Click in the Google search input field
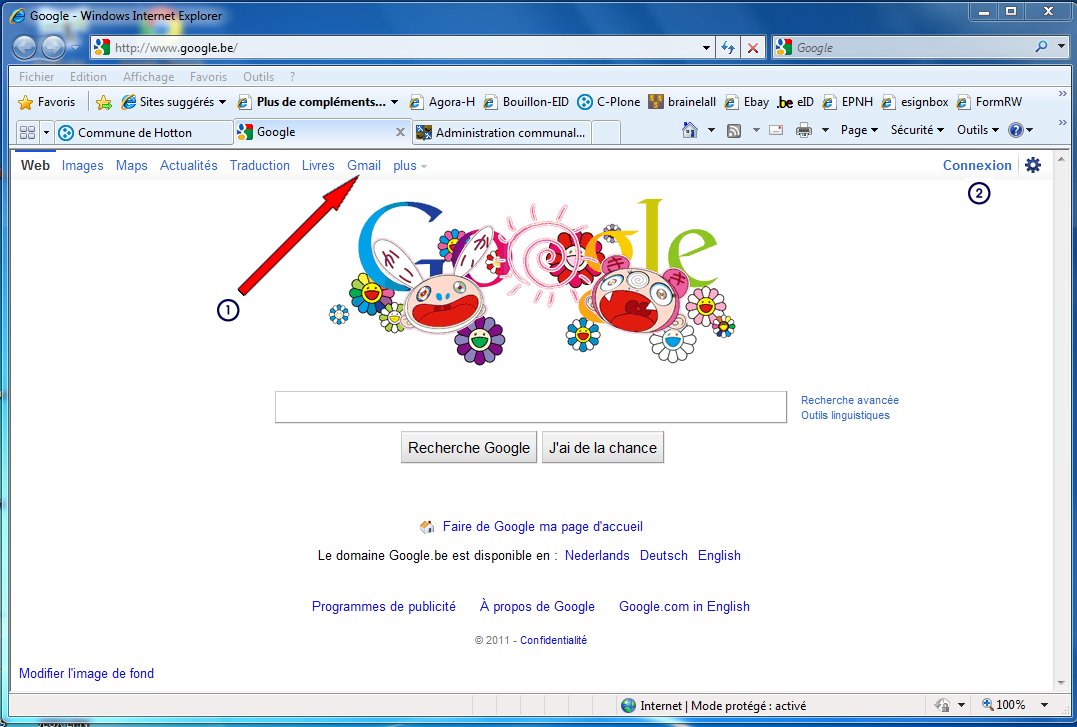This screenshot has height=727, width=1077. click(530, 407)
